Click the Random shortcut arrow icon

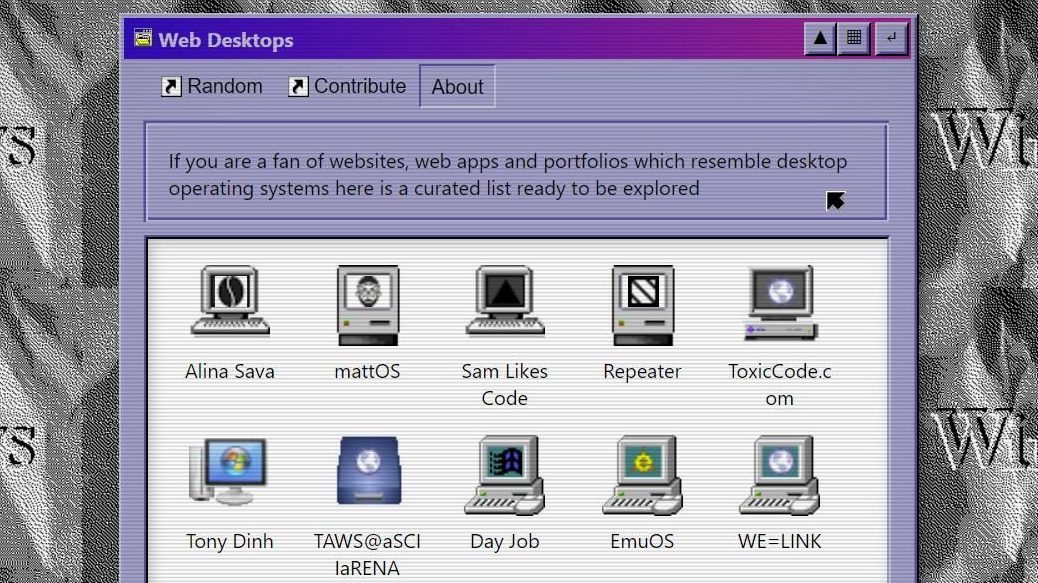[171, 87]
